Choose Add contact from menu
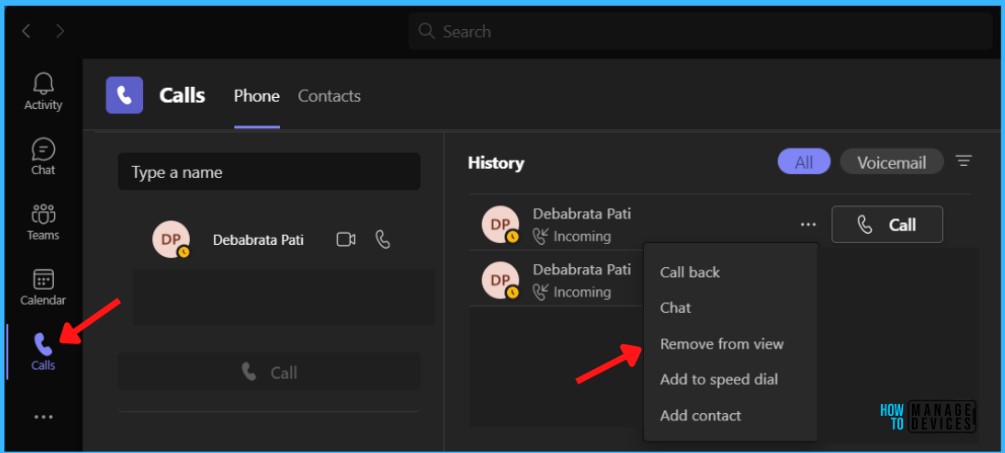 tap(701, 415)
